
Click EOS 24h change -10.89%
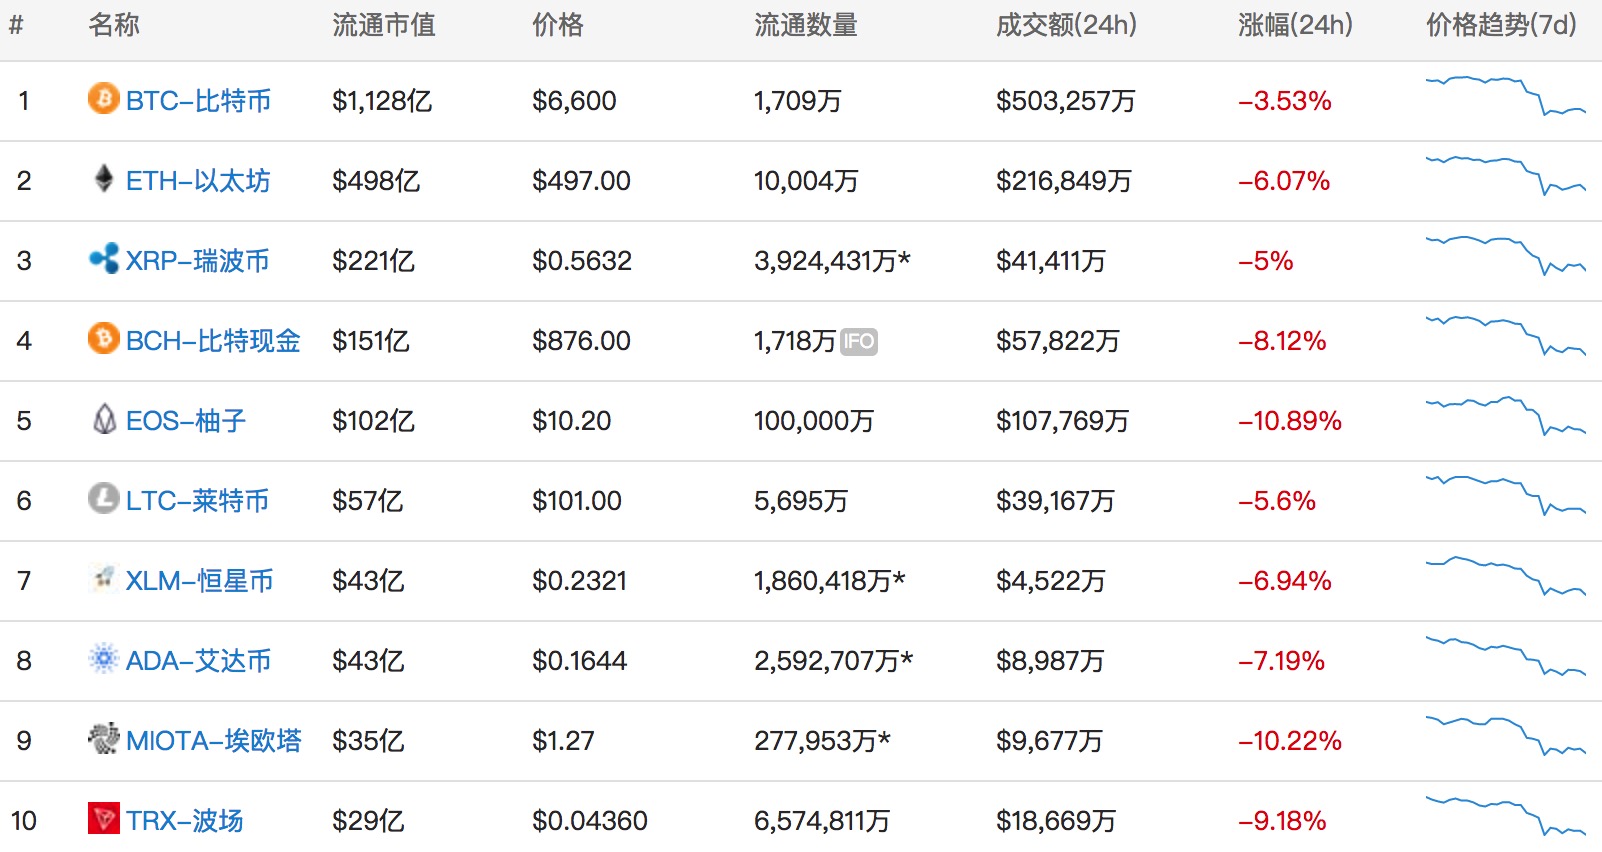click(1290, 421)
